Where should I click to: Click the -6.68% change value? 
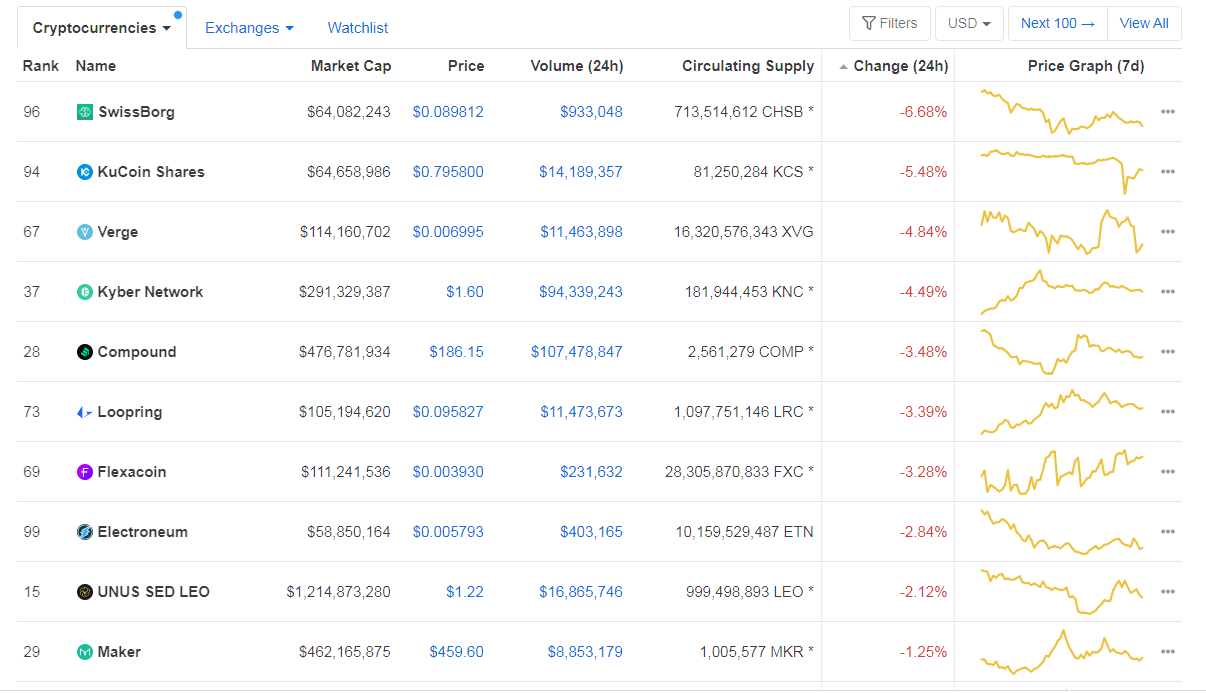(924, 112)
